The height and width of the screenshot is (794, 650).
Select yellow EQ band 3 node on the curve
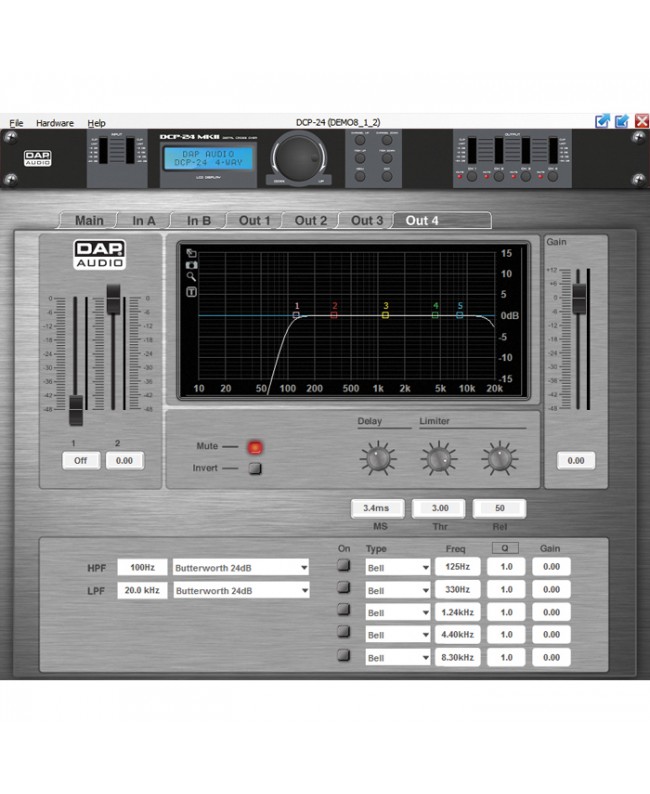point(385,315)
